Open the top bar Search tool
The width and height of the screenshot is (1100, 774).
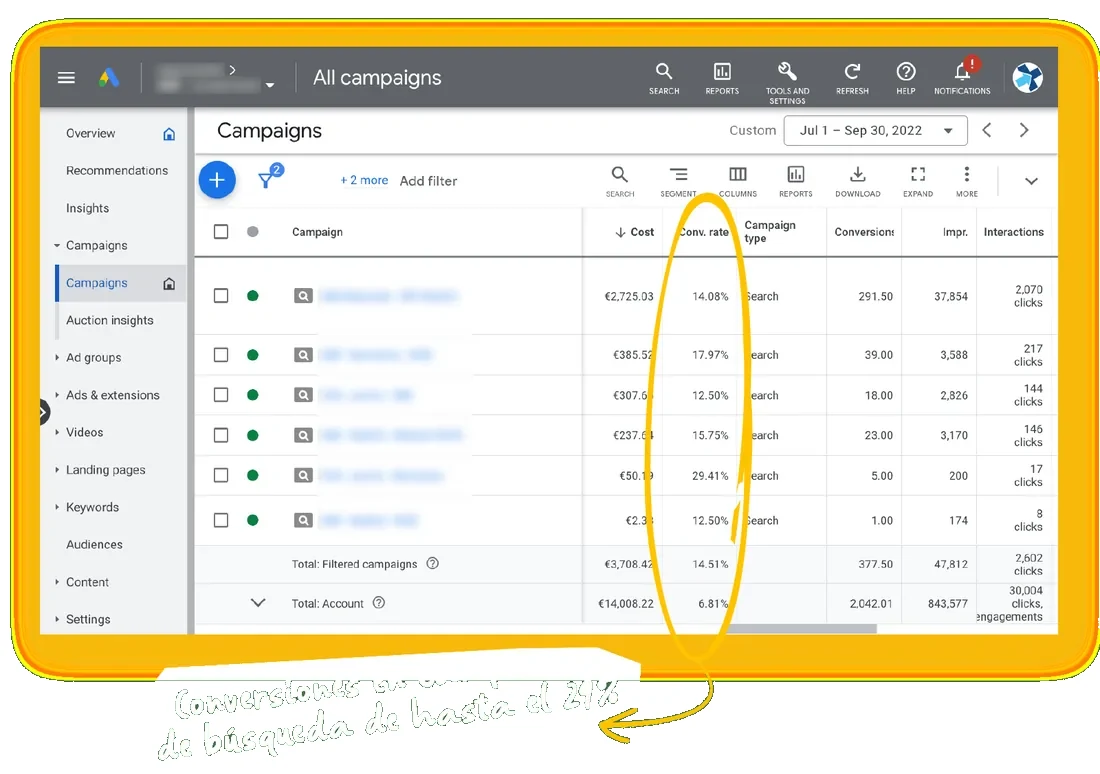tap(664, 79)
